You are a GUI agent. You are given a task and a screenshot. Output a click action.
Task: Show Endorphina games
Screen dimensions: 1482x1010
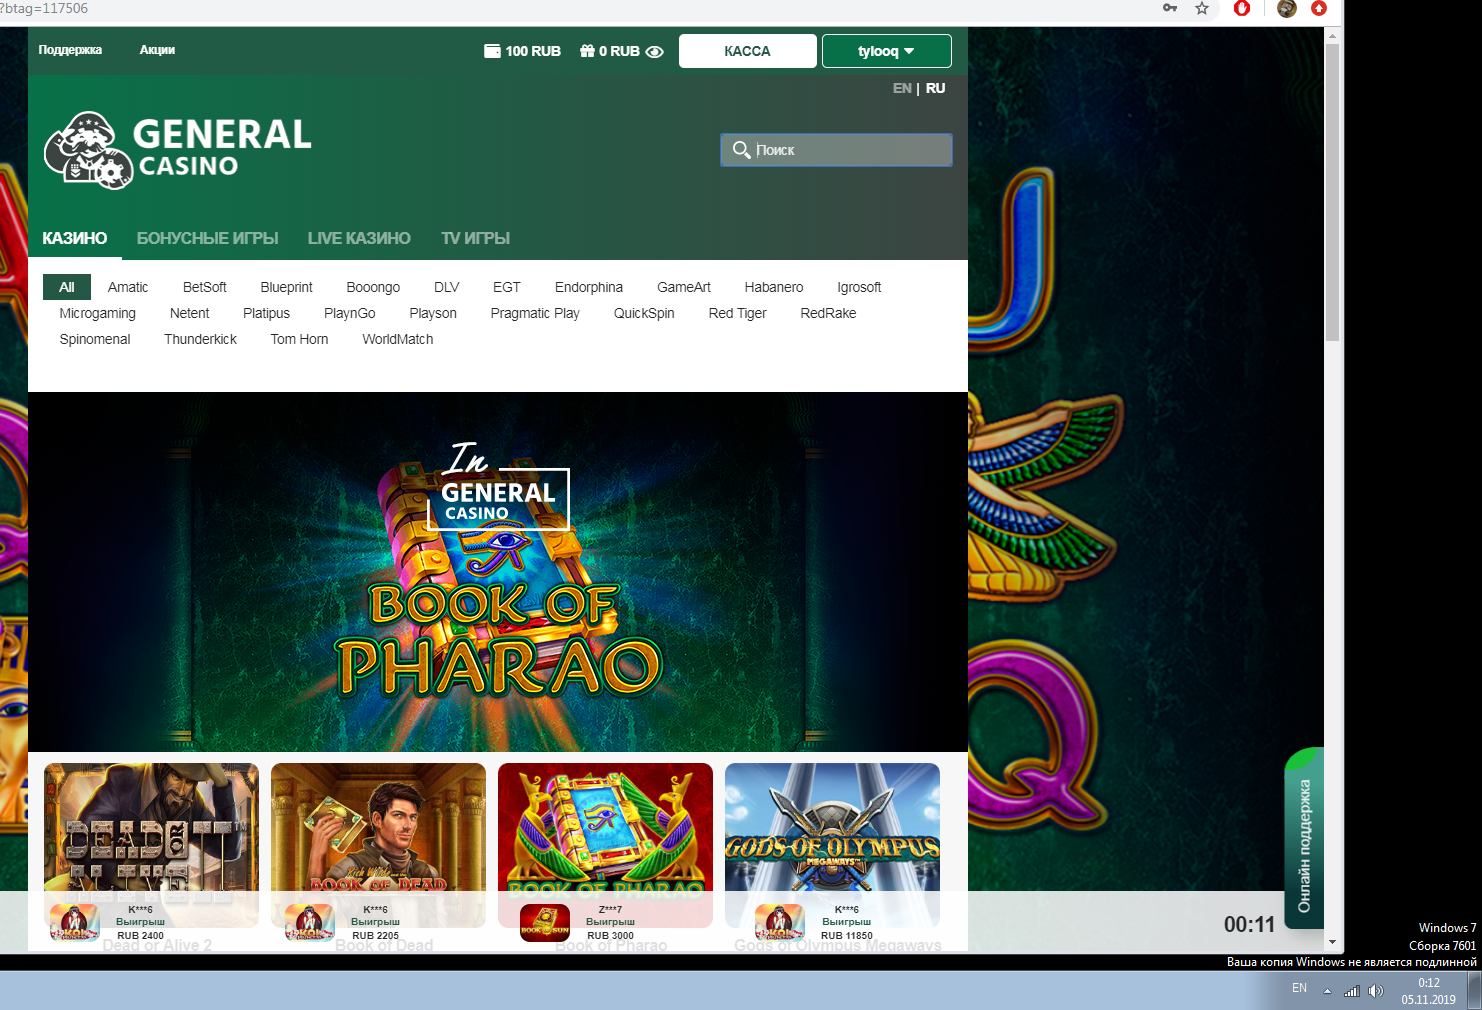(589, 287)
